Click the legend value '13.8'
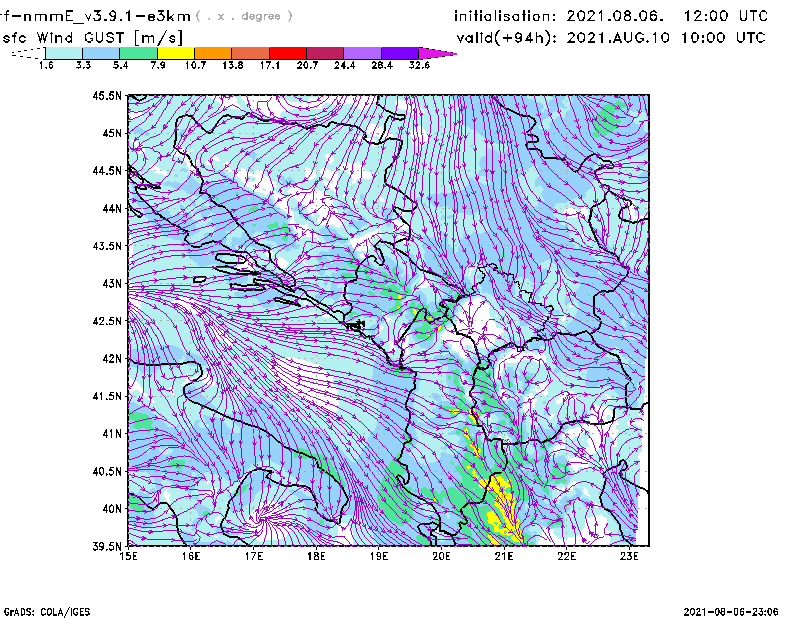 (x=233, y=65)
